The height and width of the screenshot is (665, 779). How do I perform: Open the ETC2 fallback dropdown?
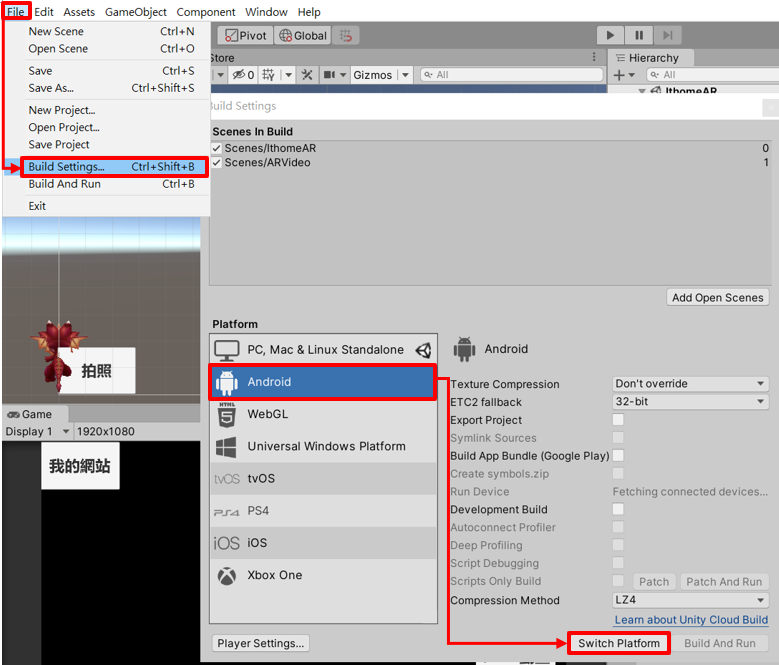point(691,401)
